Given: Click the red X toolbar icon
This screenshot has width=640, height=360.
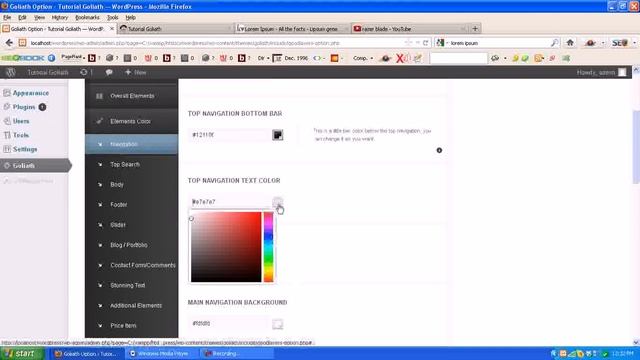Looking at the screenshot, I should point(400,58).
